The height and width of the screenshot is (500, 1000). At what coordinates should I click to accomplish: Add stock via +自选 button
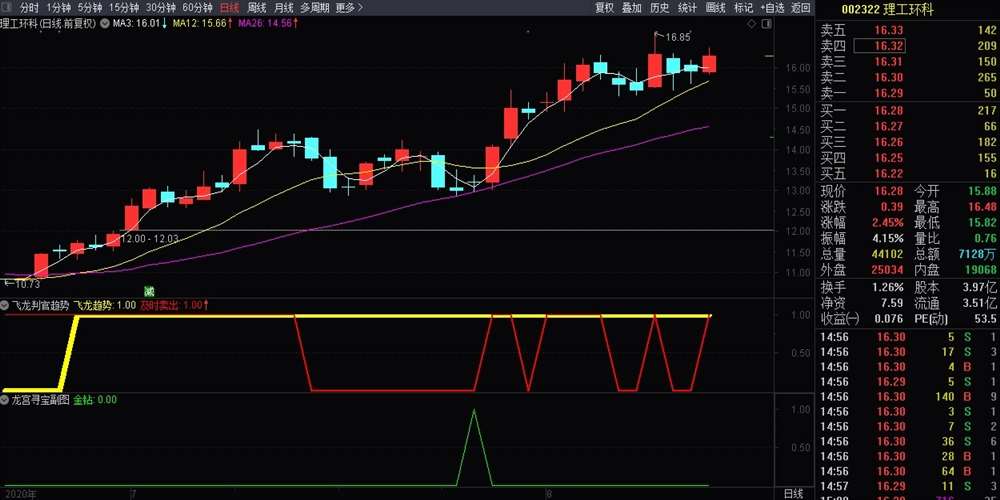pos(771,7)
